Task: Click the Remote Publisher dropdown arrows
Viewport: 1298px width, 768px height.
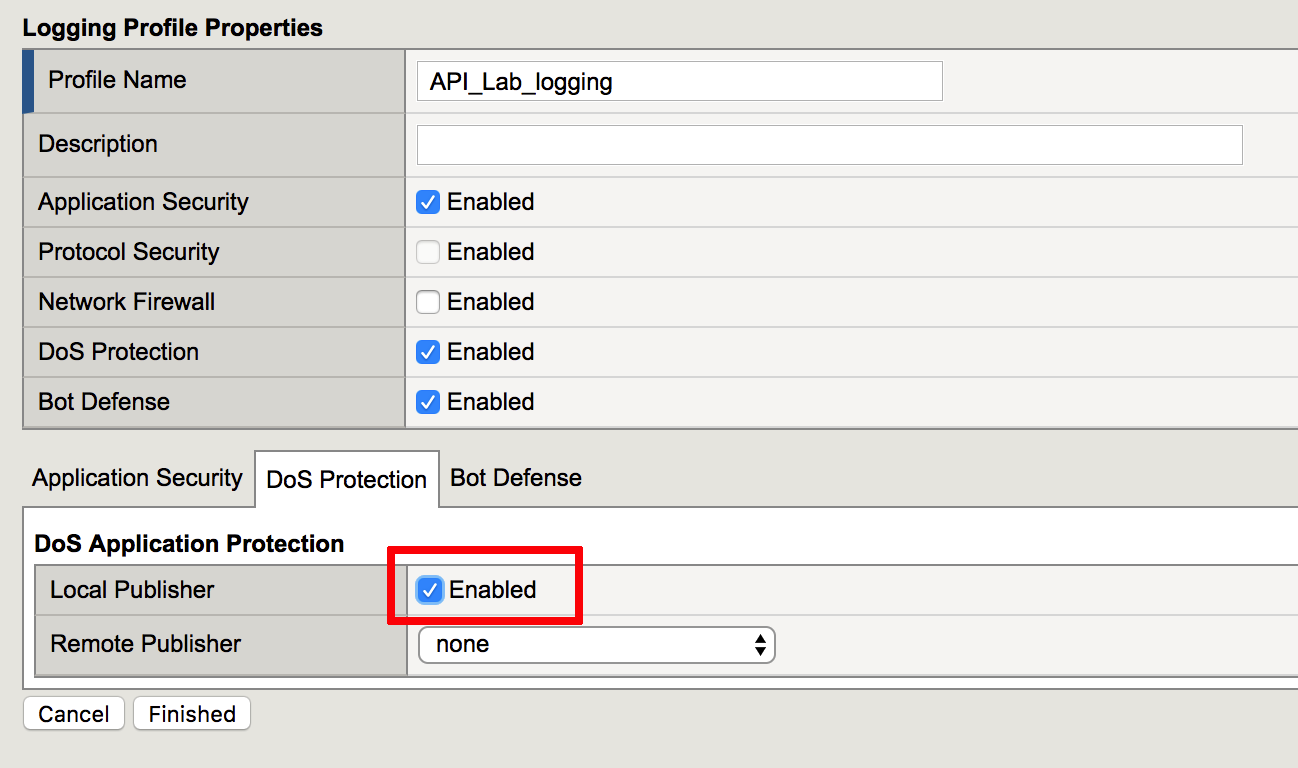Action: [x=761, y=645]
